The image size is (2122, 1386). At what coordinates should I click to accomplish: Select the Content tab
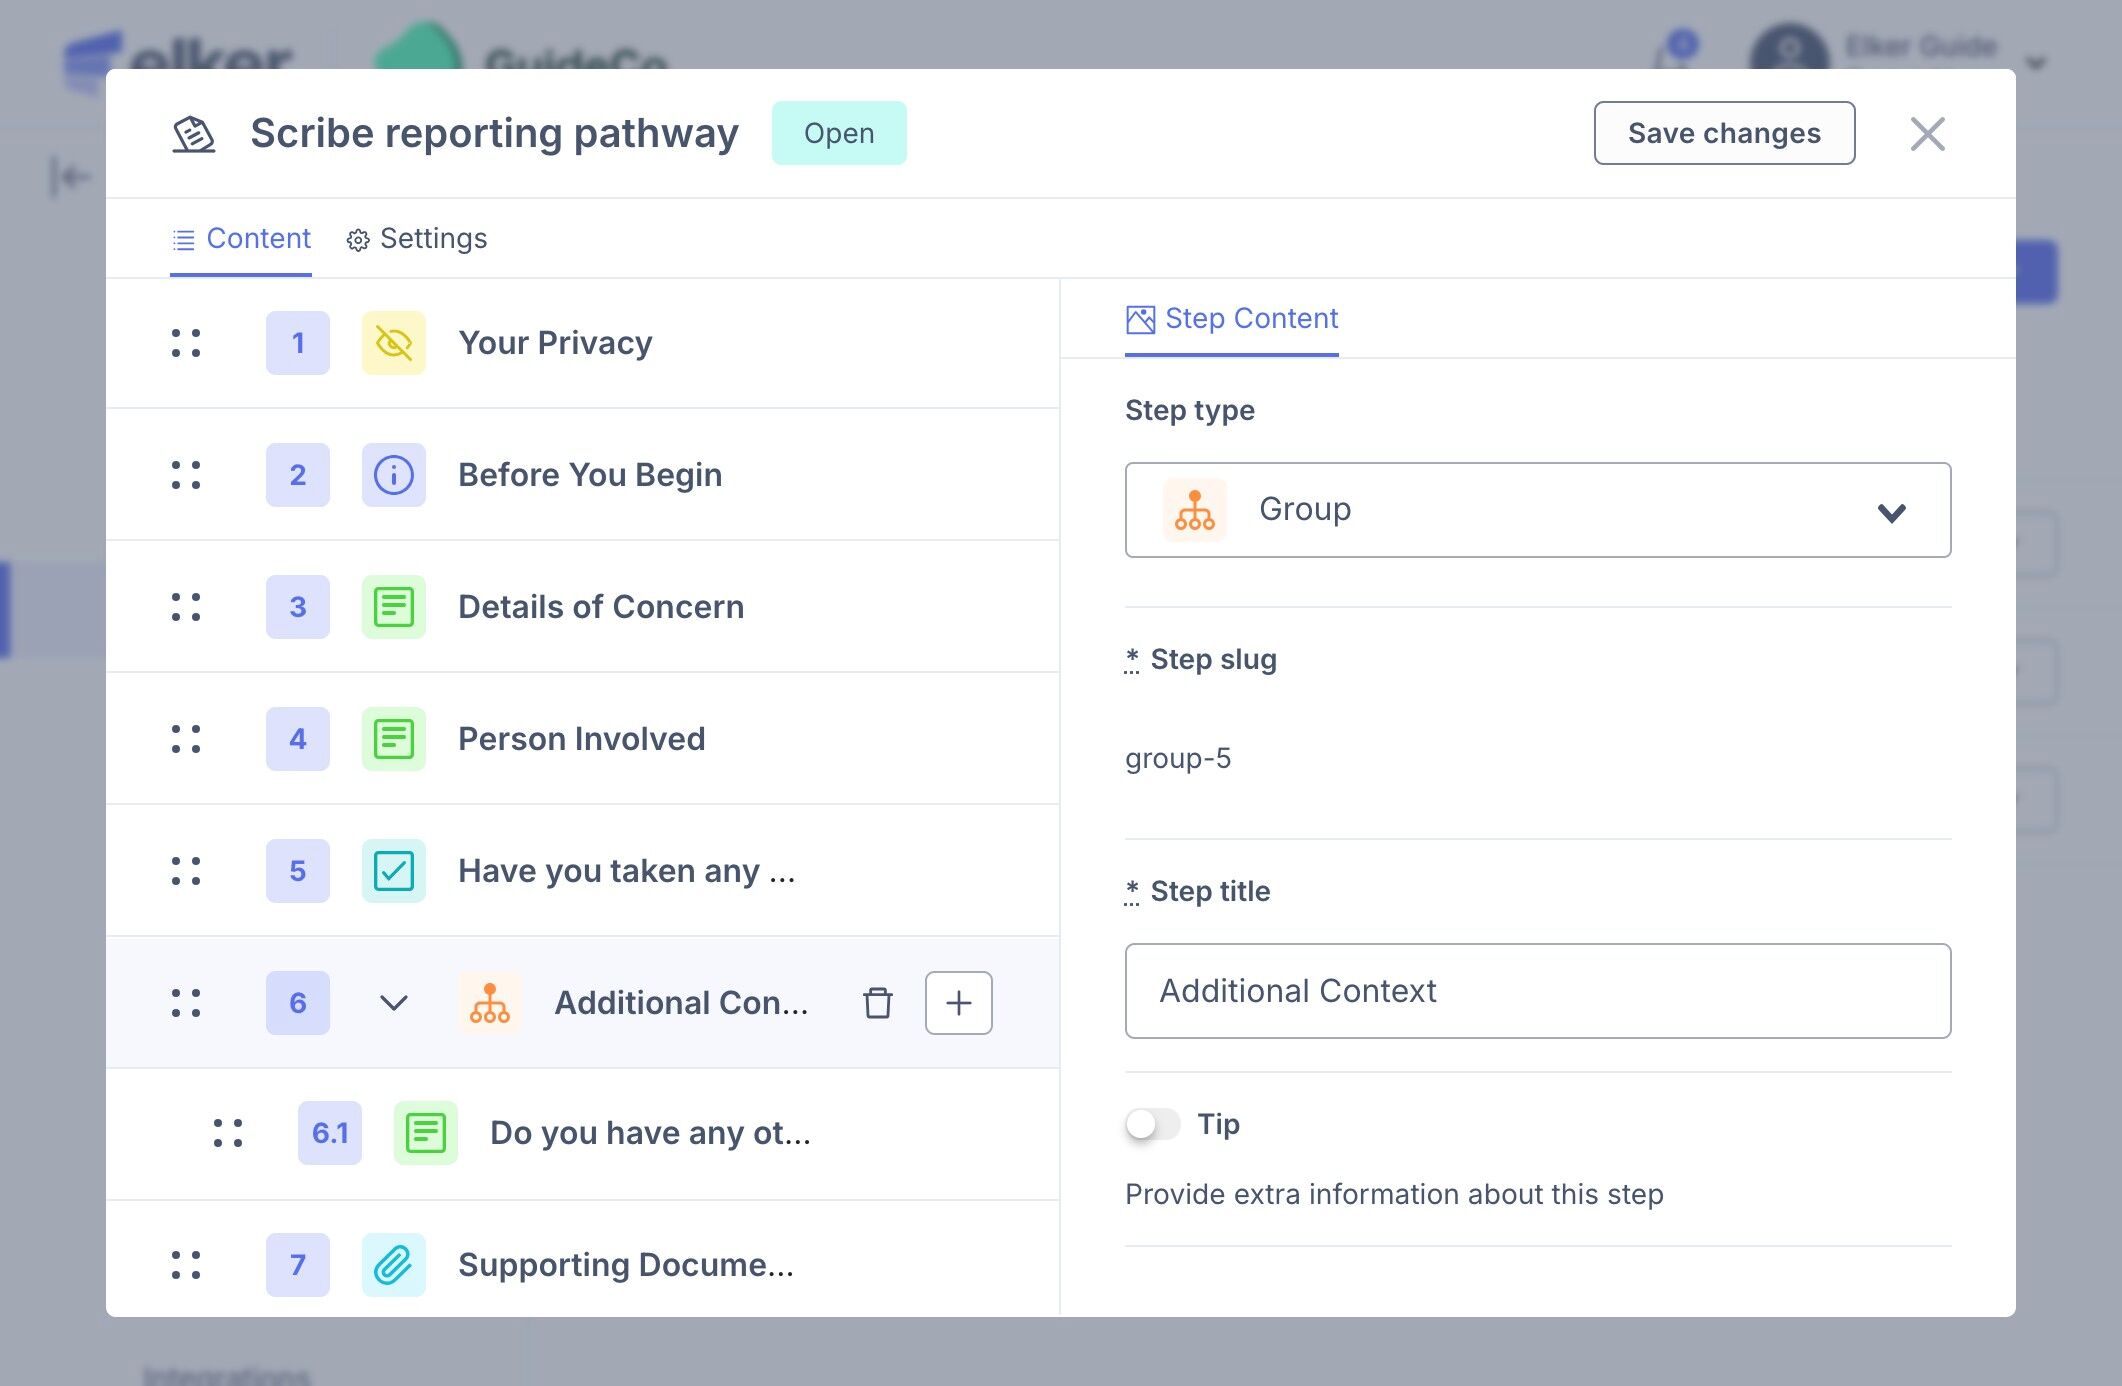(x=241, y=239)
